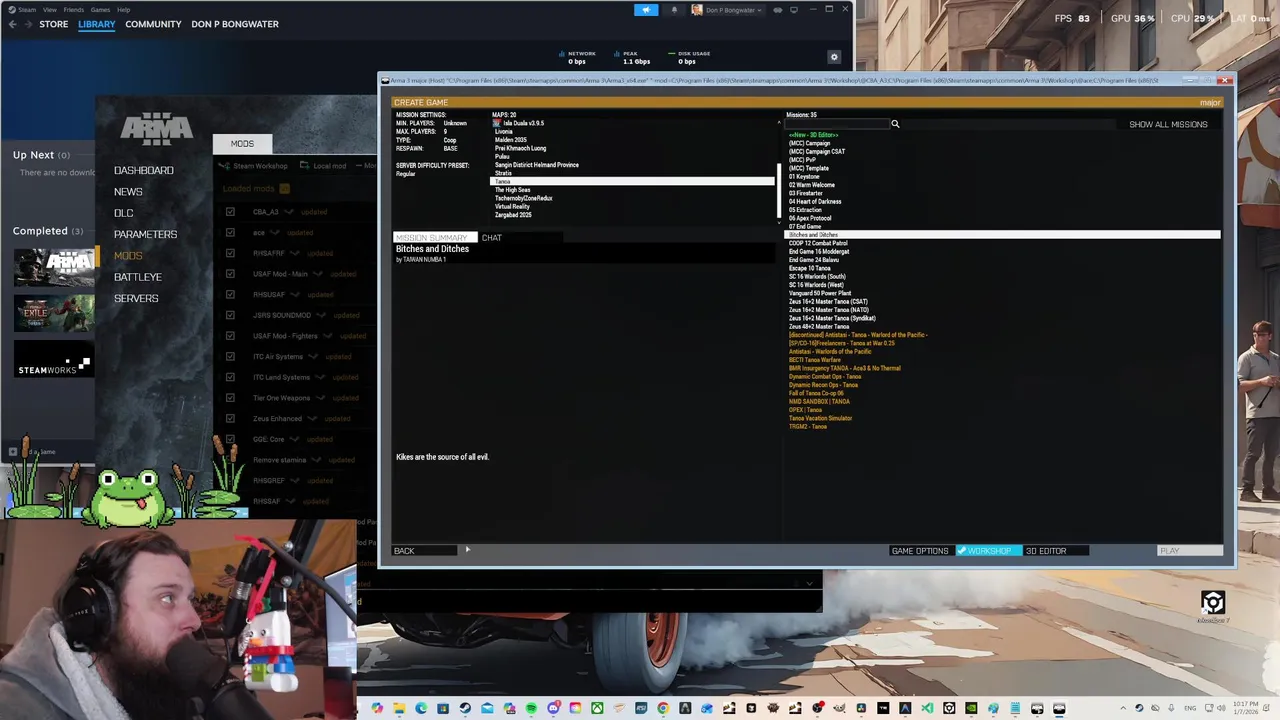The height and width of the screenshot is (720, 1280).
Task: Open CHAT tab in Create Game
Action: click(x=491, y=237)
